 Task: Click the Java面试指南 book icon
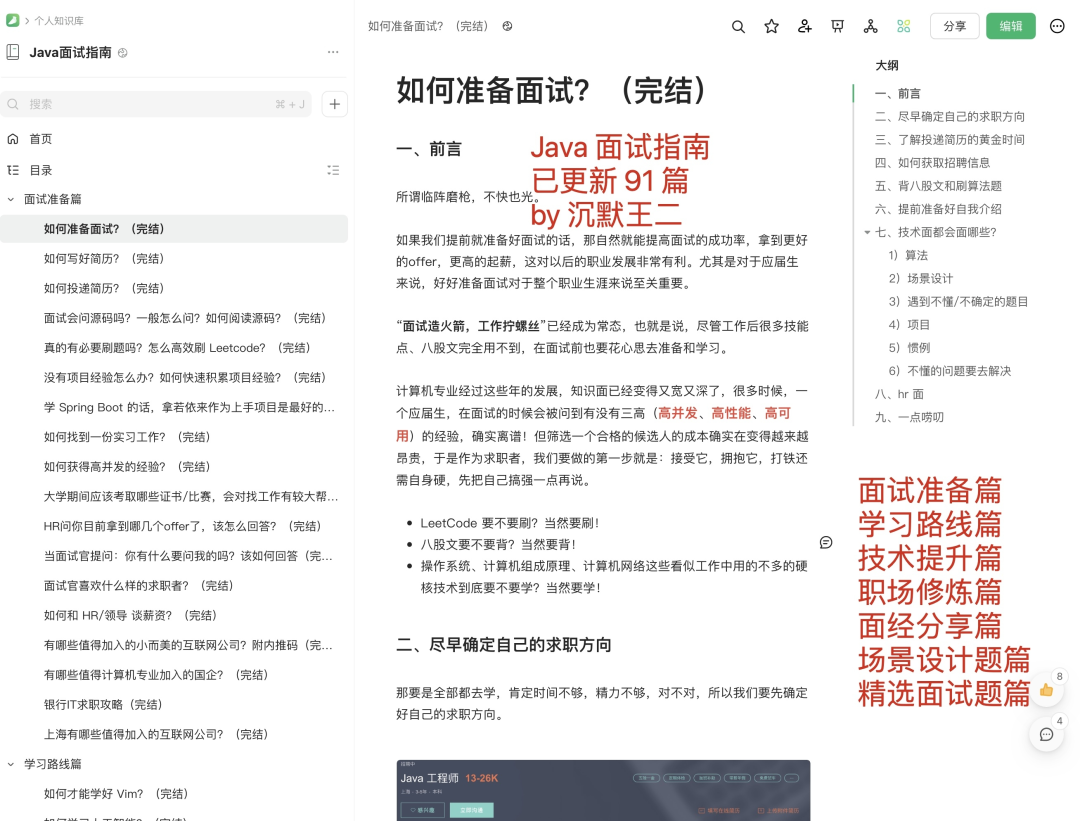click(x=12, y=52)
